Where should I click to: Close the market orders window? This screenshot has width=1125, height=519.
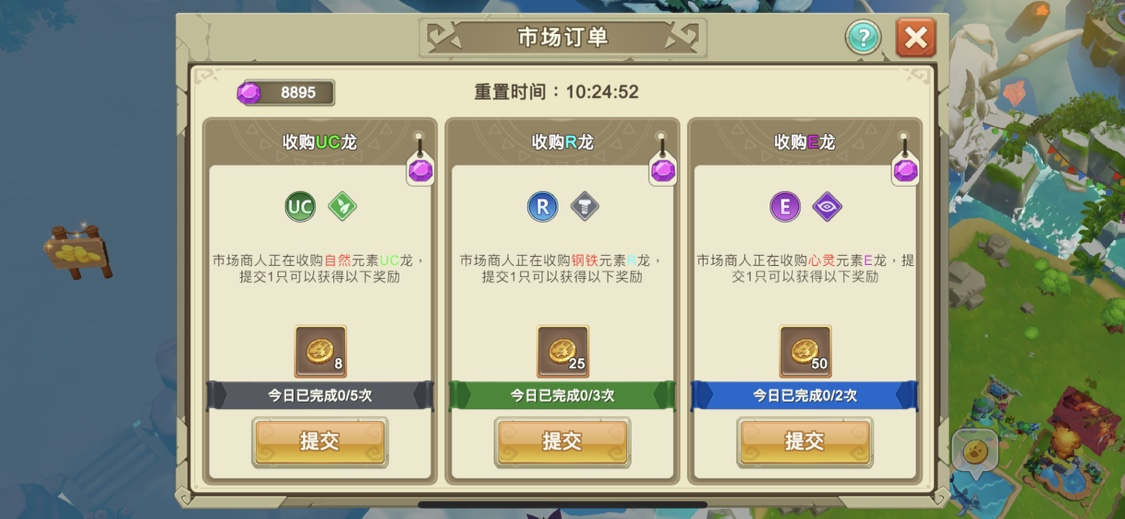(915, 37)
